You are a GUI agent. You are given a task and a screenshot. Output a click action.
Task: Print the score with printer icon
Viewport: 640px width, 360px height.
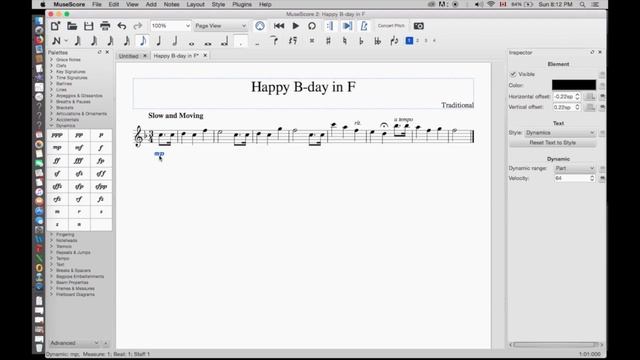pyautogui.click(x=105, y=26)
